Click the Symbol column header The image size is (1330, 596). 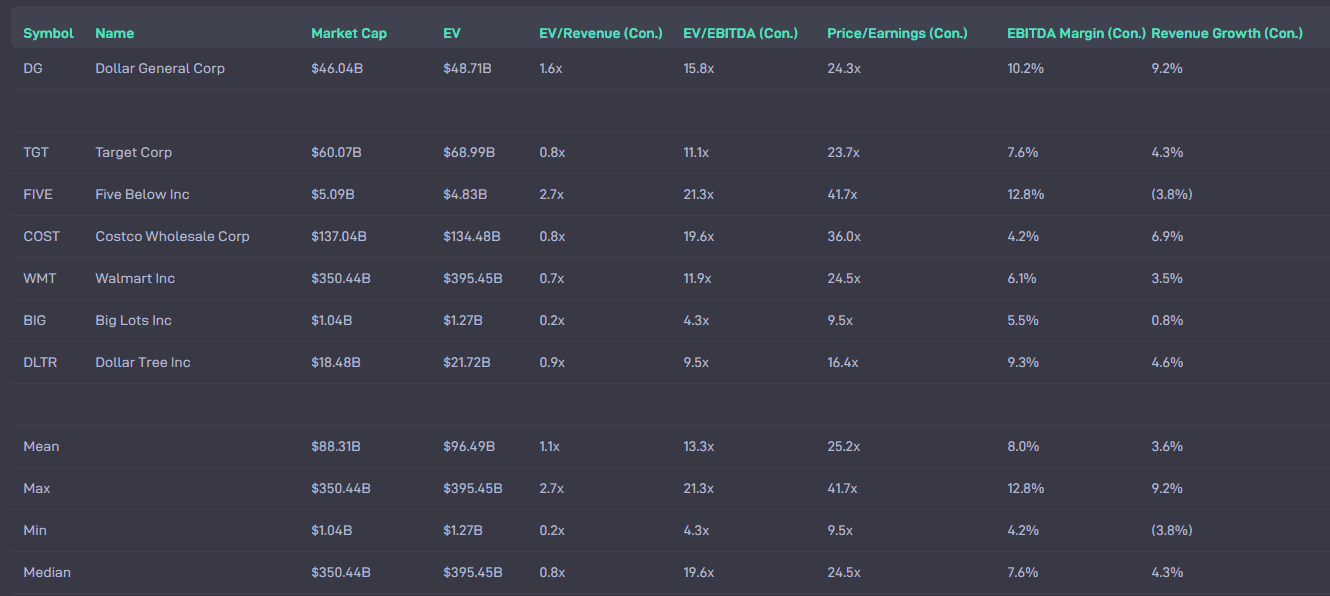49,33
